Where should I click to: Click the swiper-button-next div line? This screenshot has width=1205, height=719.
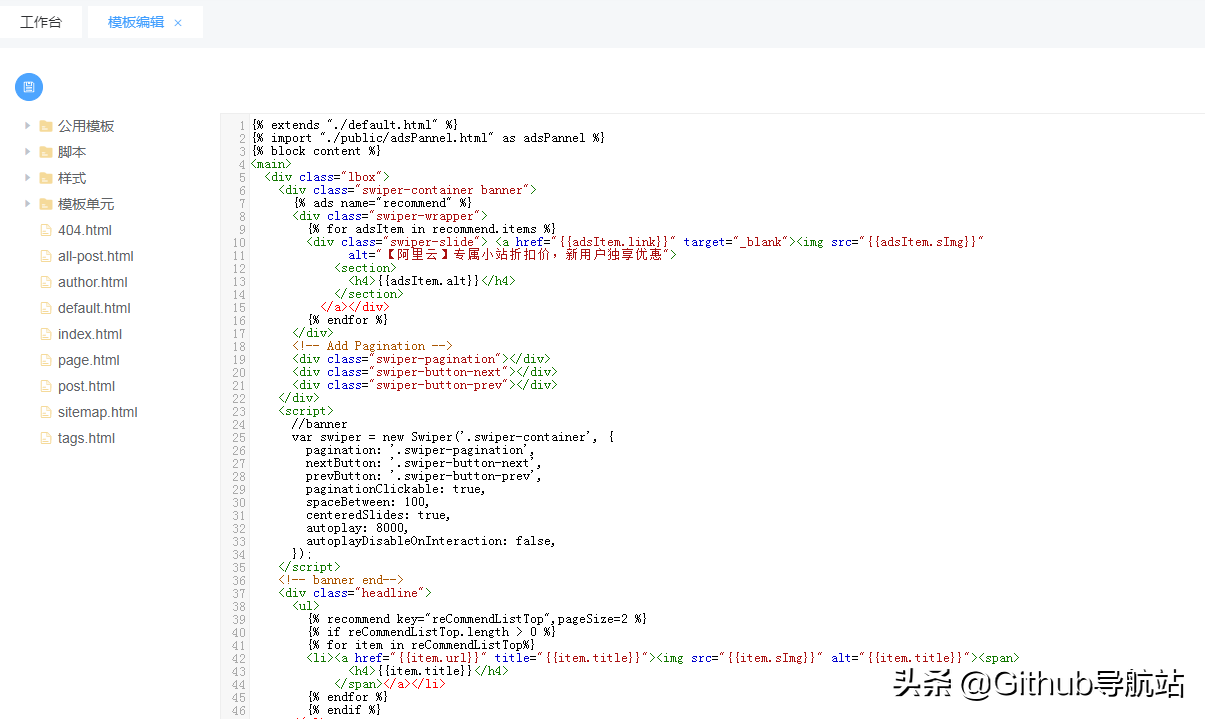[x=425, y=372]
